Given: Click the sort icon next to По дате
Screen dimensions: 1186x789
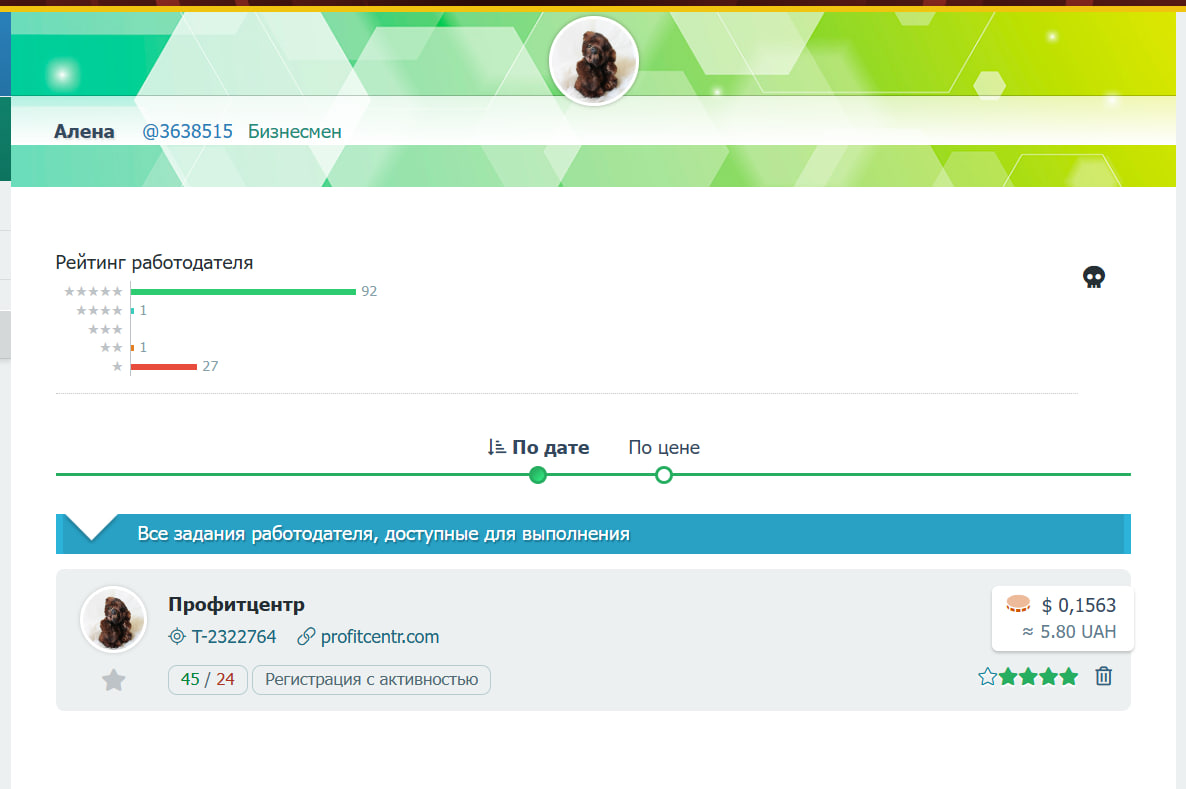Looking at the screenshot, I should coord(496,447).
